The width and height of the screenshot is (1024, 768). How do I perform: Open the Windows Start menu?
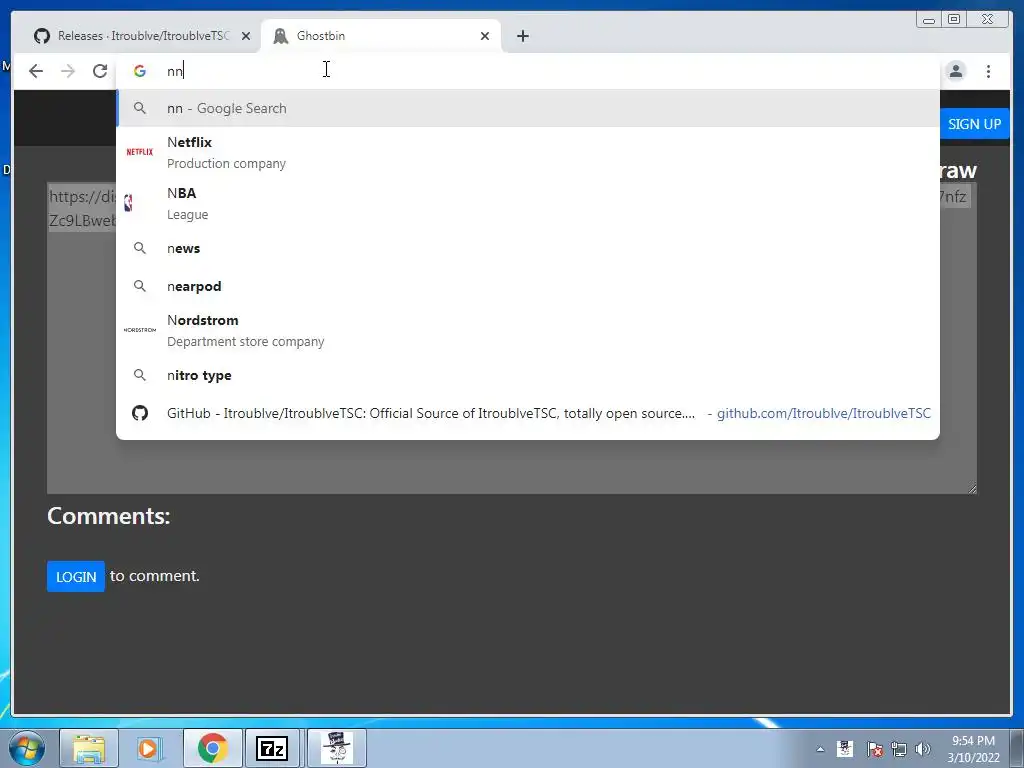[26, 748]
